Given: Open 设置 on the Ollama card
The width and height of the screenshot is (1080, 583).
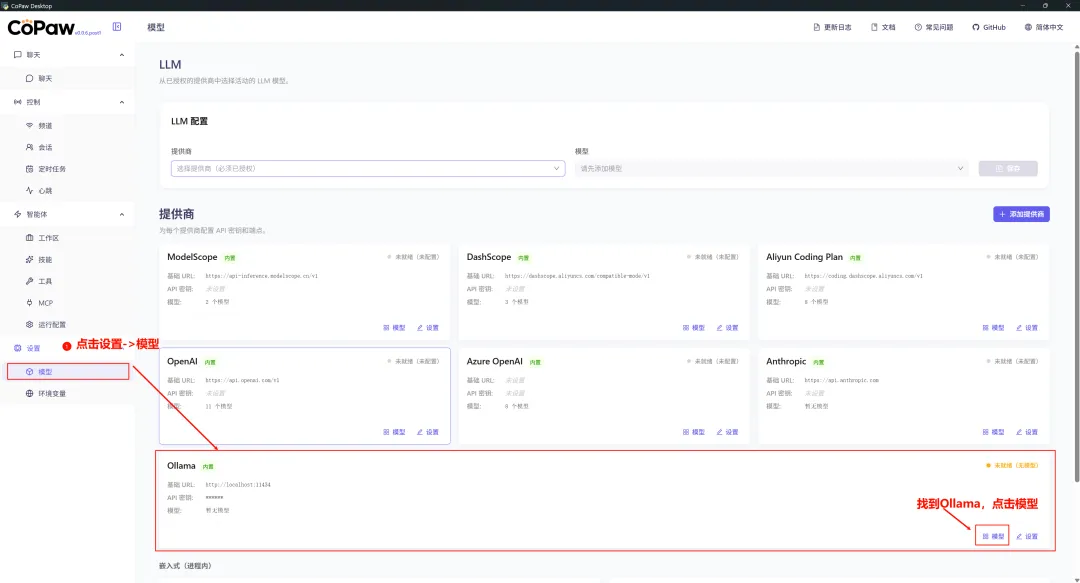Looking at the screenshot, I should (1027, 536).
